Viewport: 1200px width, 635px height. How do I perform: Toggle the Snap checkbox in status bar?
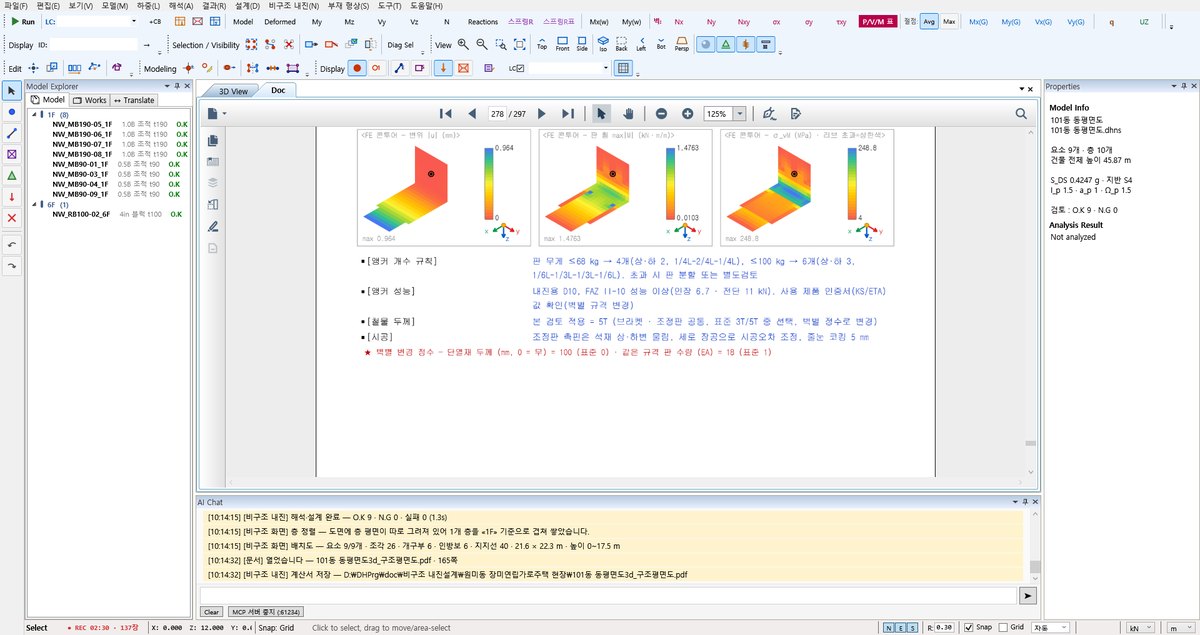[969, 627]
